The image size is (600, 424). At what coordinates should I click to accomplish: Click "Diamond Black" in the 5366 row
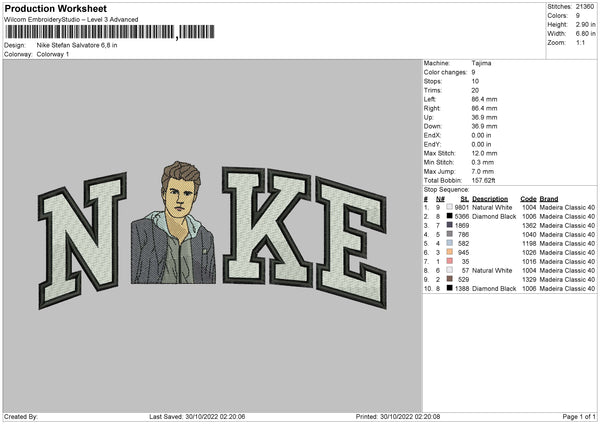coord(494,216)
